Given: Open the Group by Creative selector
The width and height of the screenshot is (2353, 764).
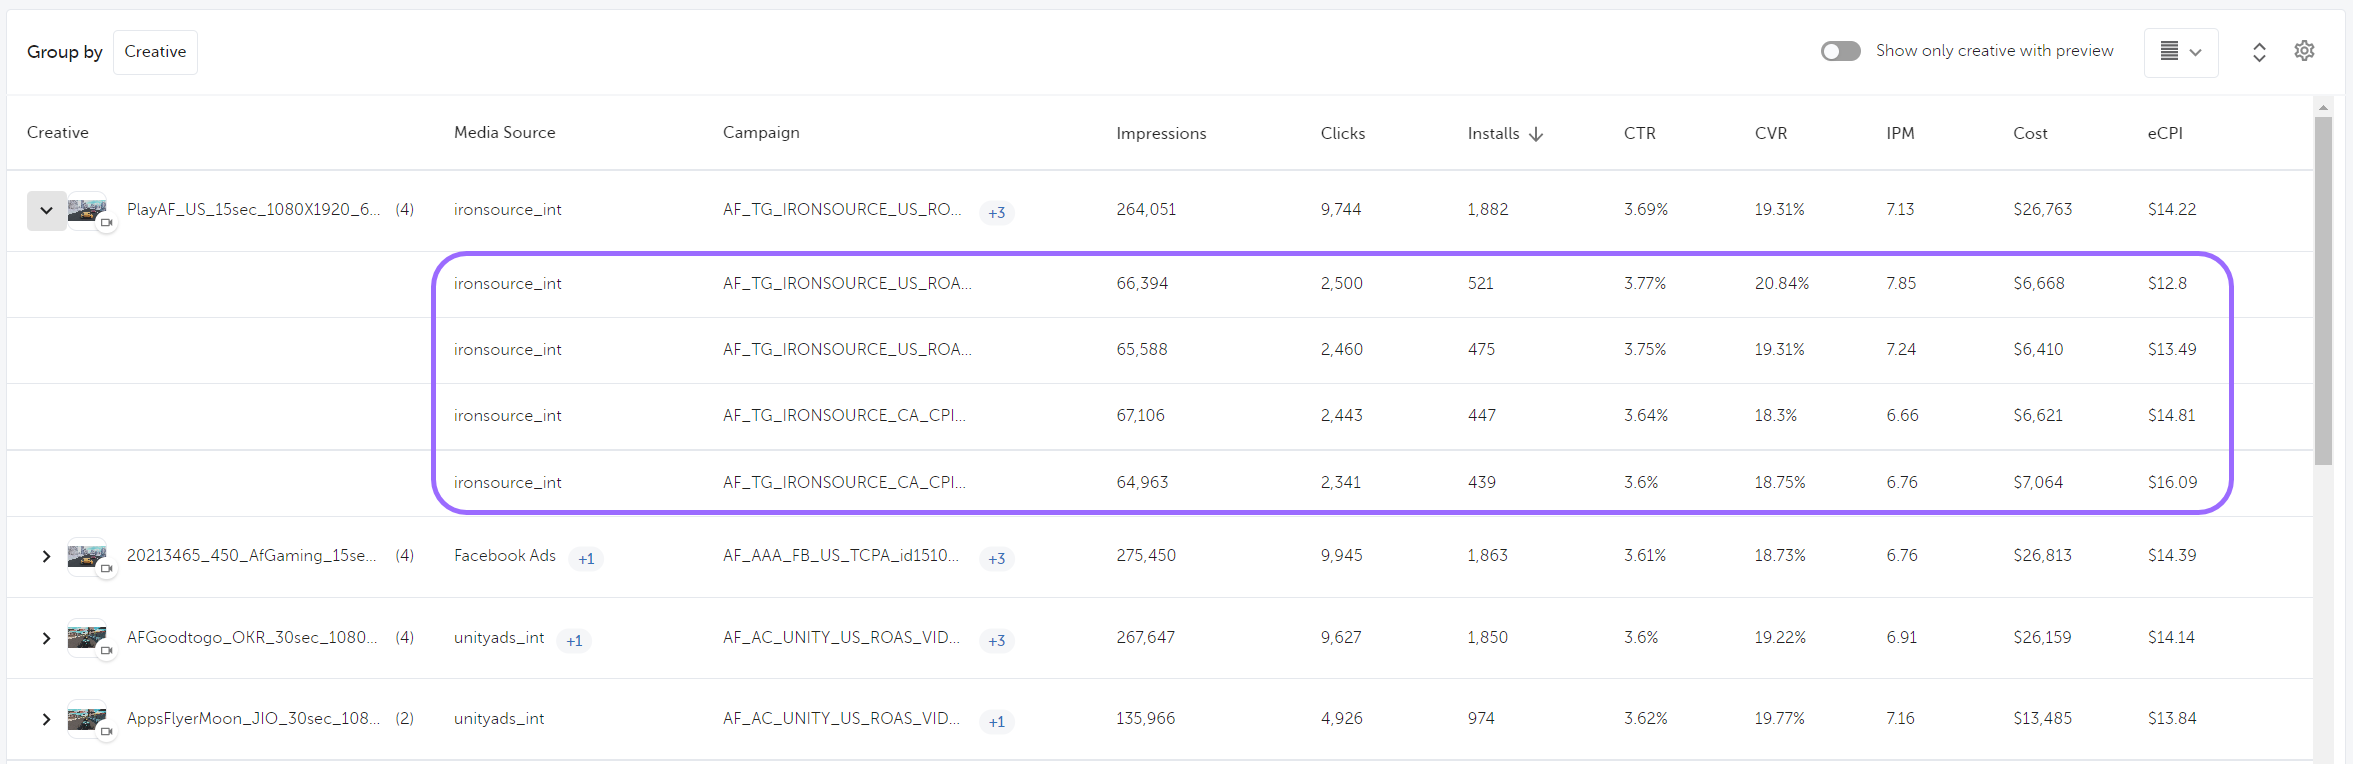Looking at the screenshot, I should pos(155,52).
